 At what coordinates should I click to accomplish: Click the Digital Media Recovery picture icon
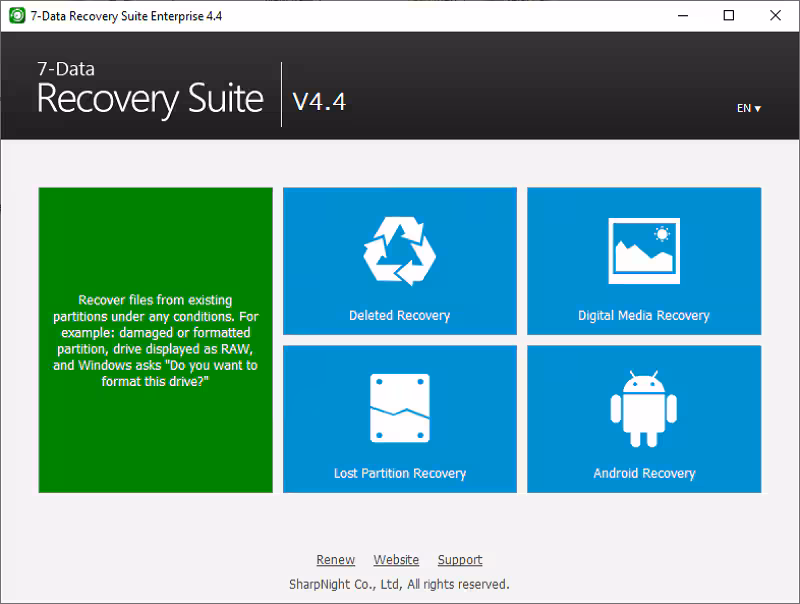pos(644,250)
